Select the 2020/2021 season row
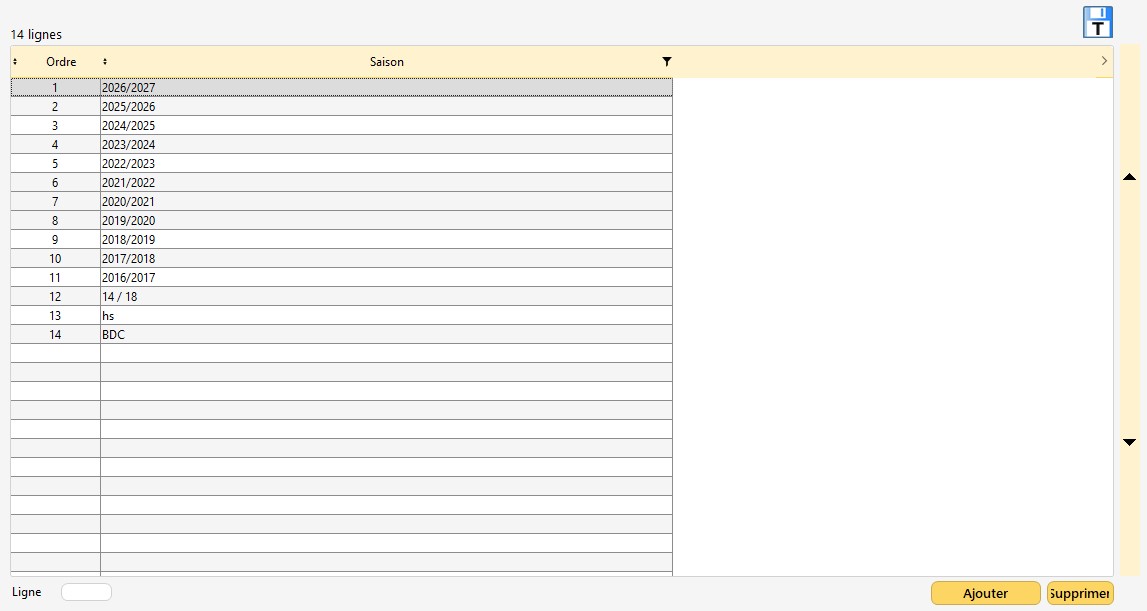Screen dimensions: 1147x611 385,202
